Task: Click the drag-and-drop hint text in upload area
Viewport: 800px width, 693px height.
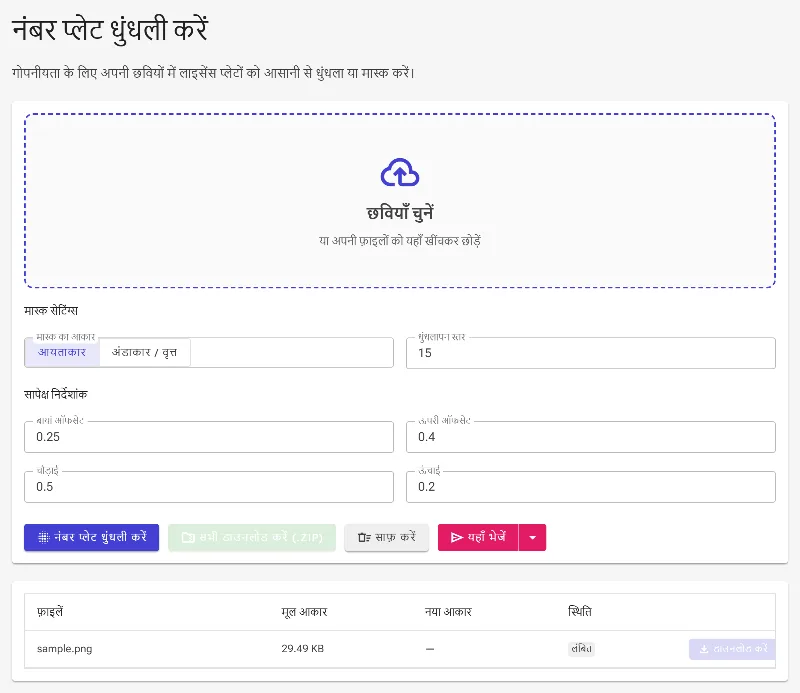Action: (400, 241)
